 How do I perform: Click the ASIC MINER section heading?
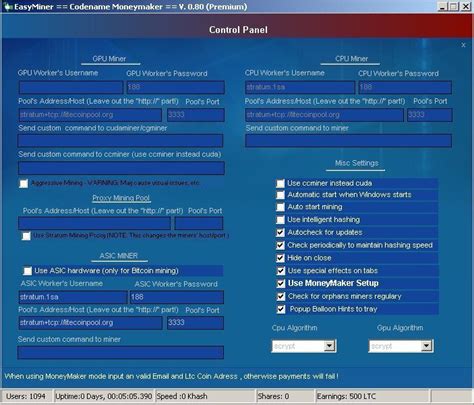[x=119, y=256]
